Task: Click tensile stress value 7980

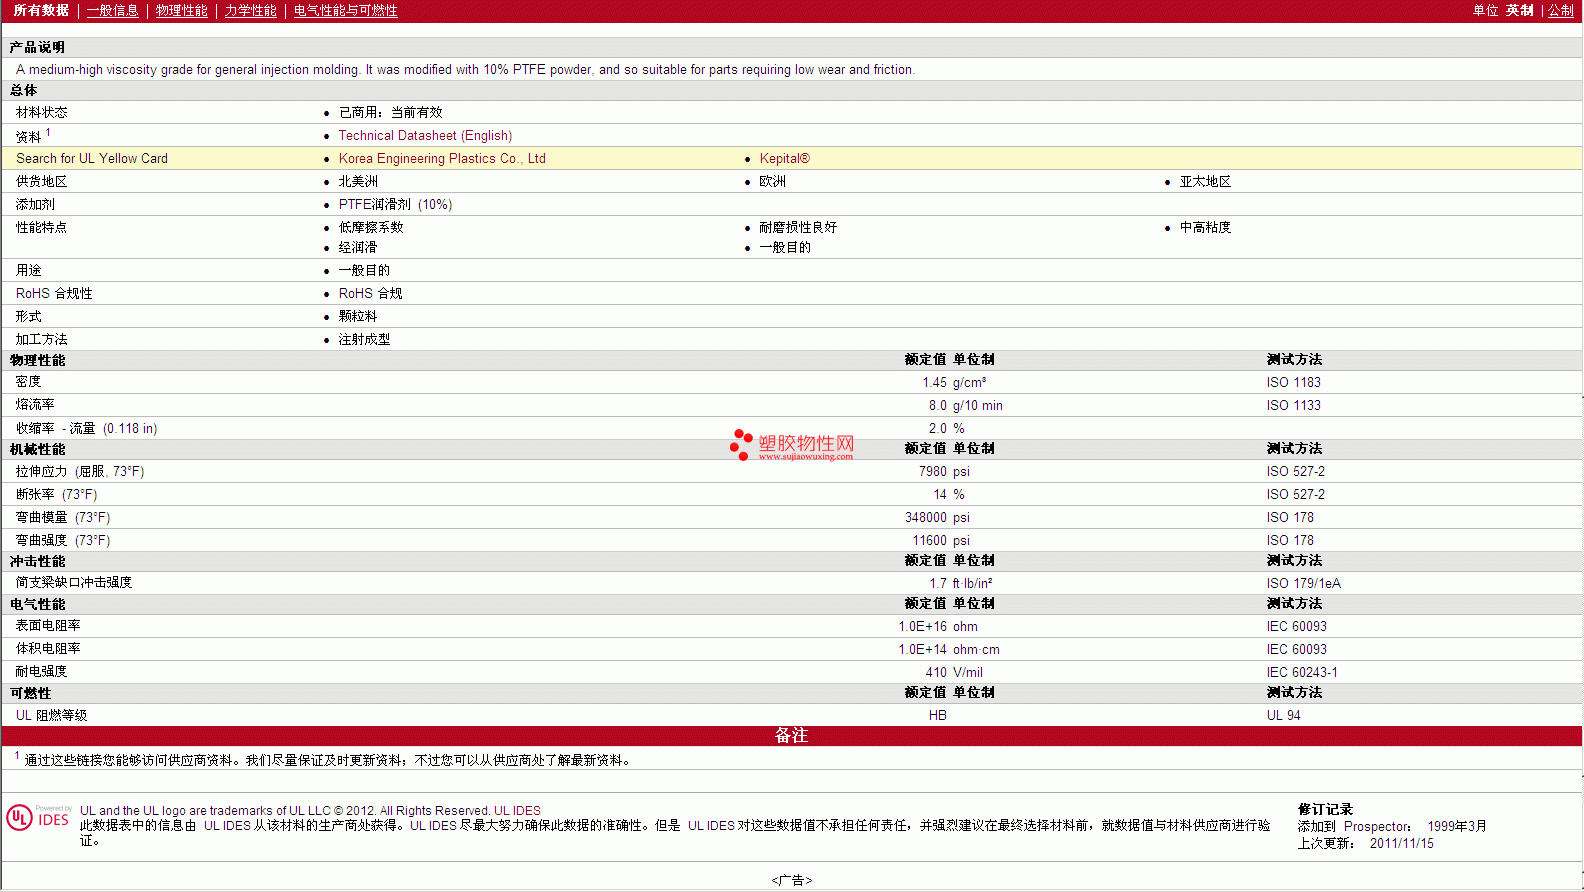Action: tap(933, 471)
